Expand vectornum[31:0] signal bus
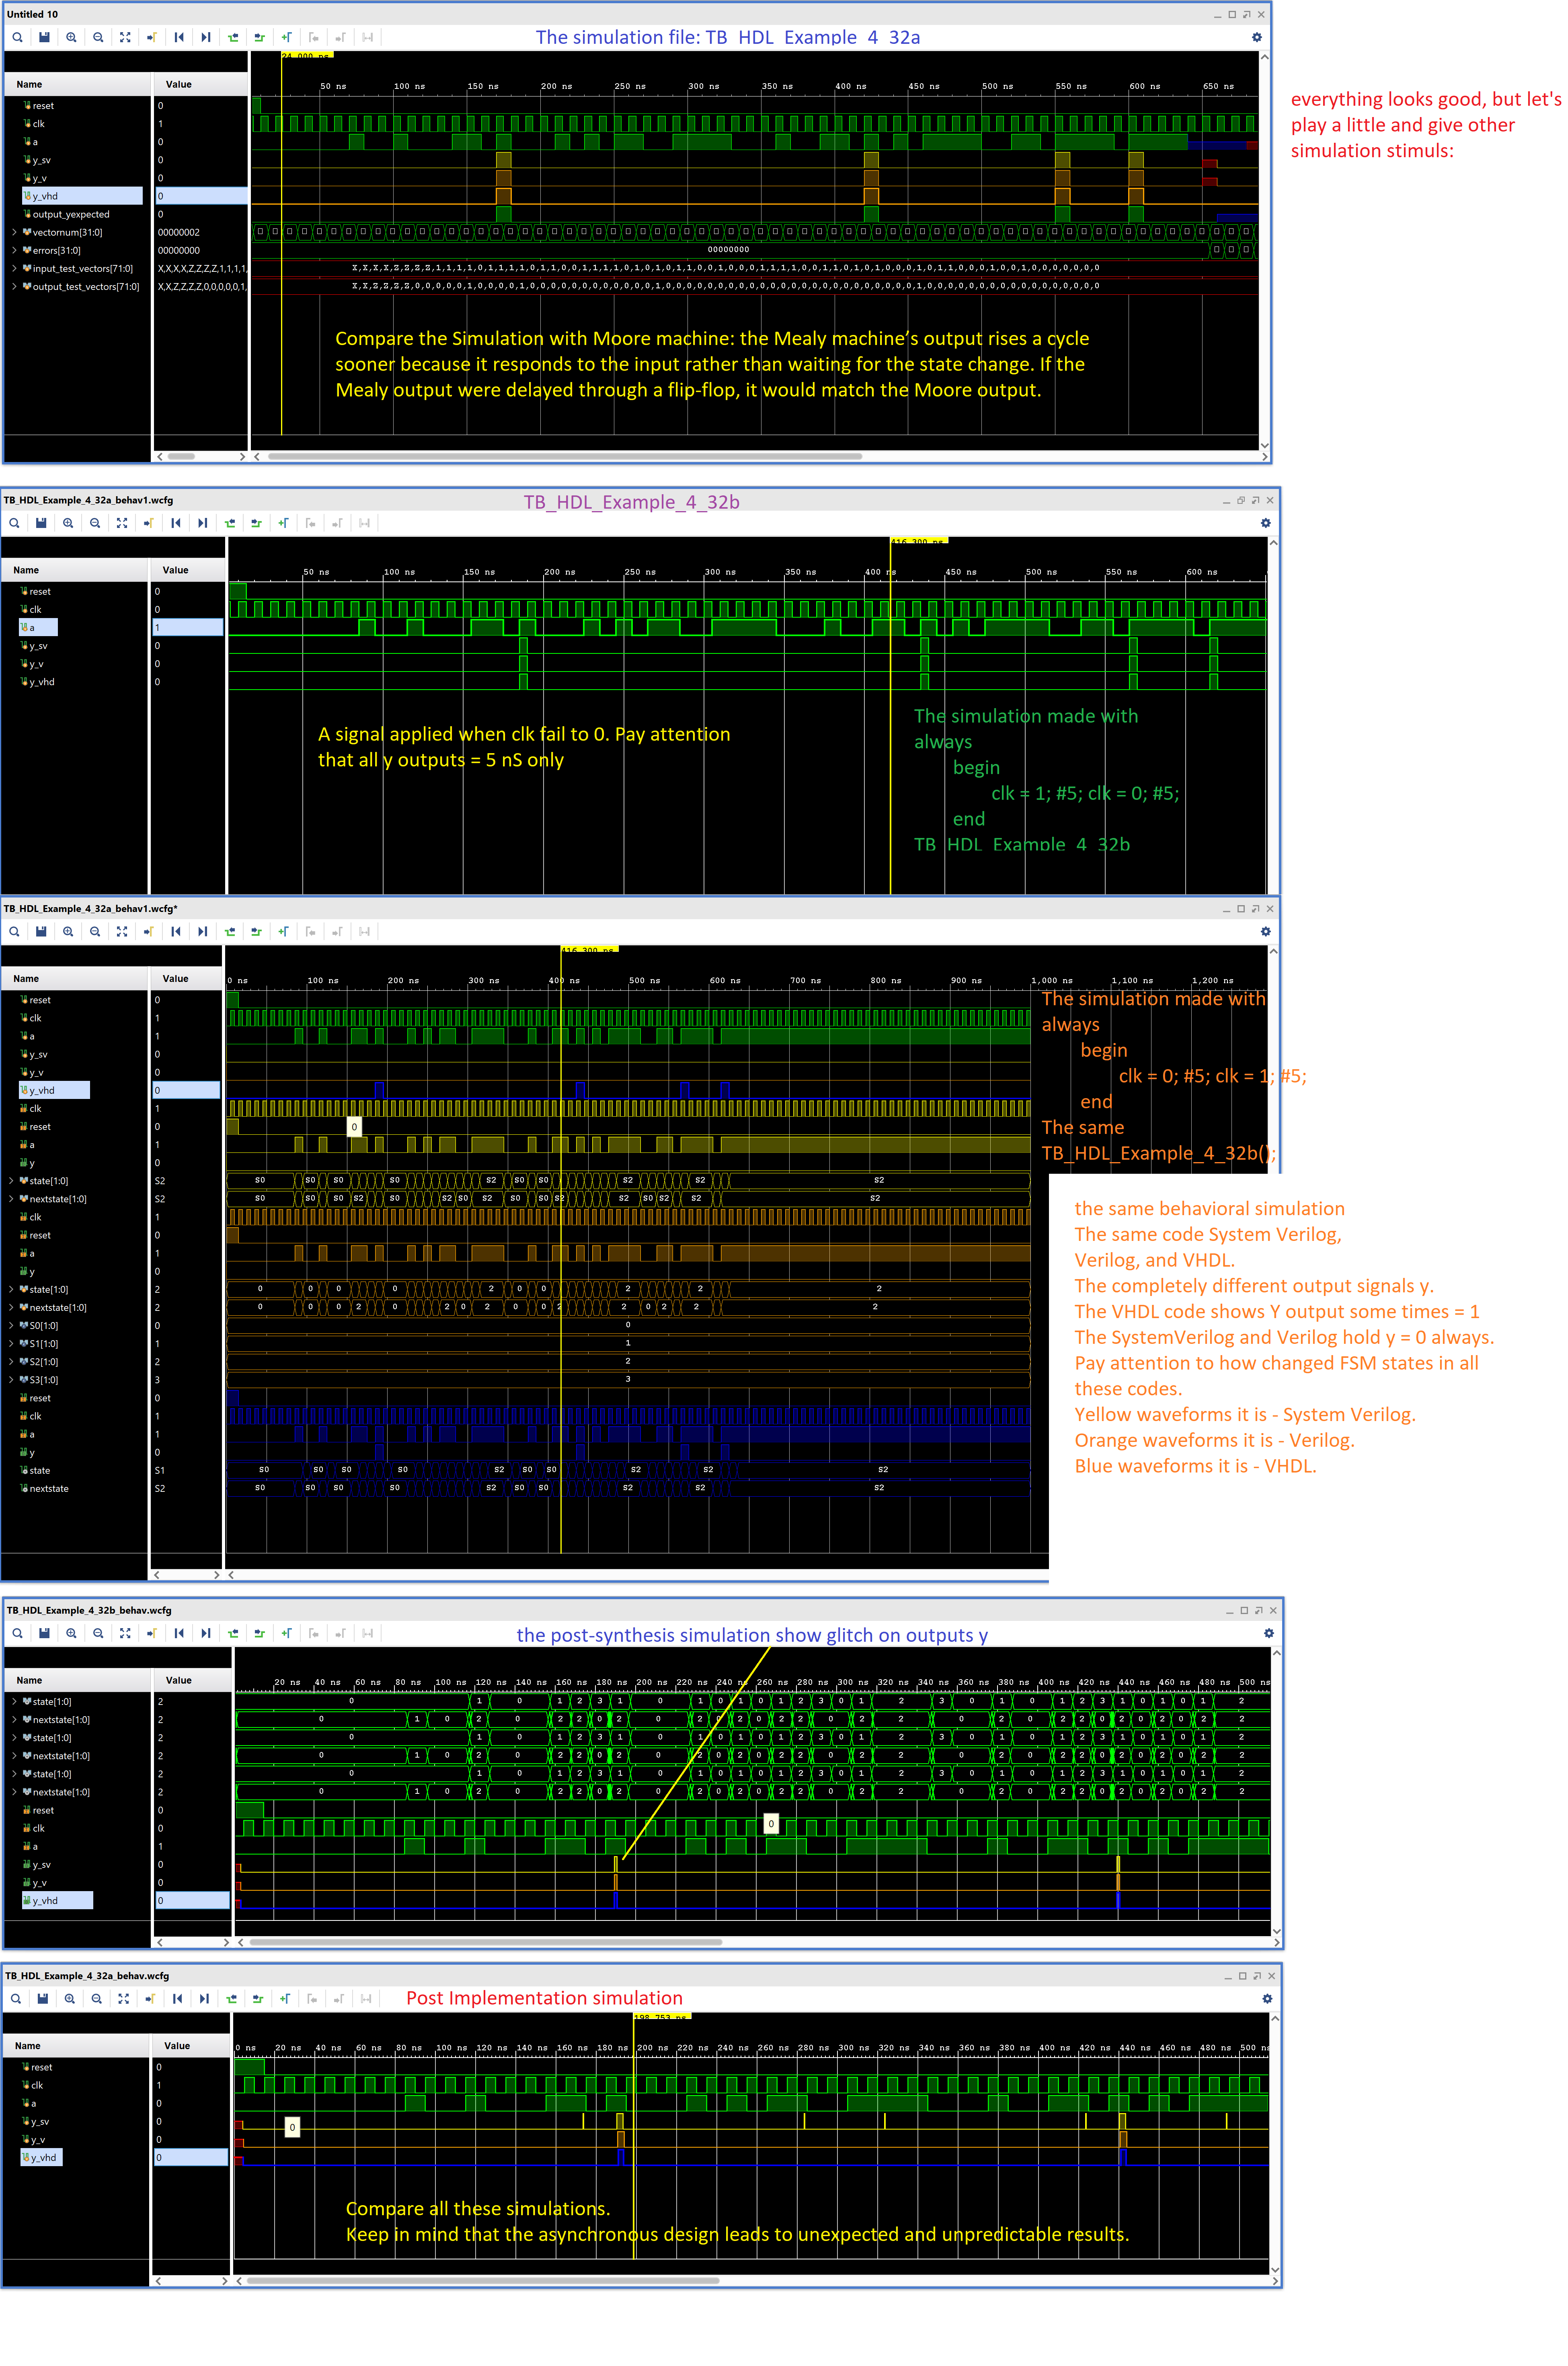Image resolution: width=1568 pixels, height=2366 pixels. [14, 232]
